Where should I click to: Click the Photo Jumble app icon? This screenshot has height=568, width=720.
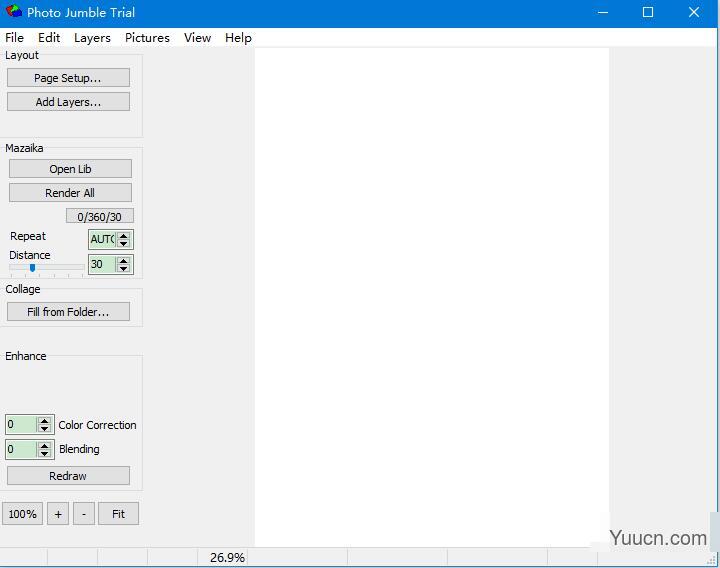tap(13, 12)
